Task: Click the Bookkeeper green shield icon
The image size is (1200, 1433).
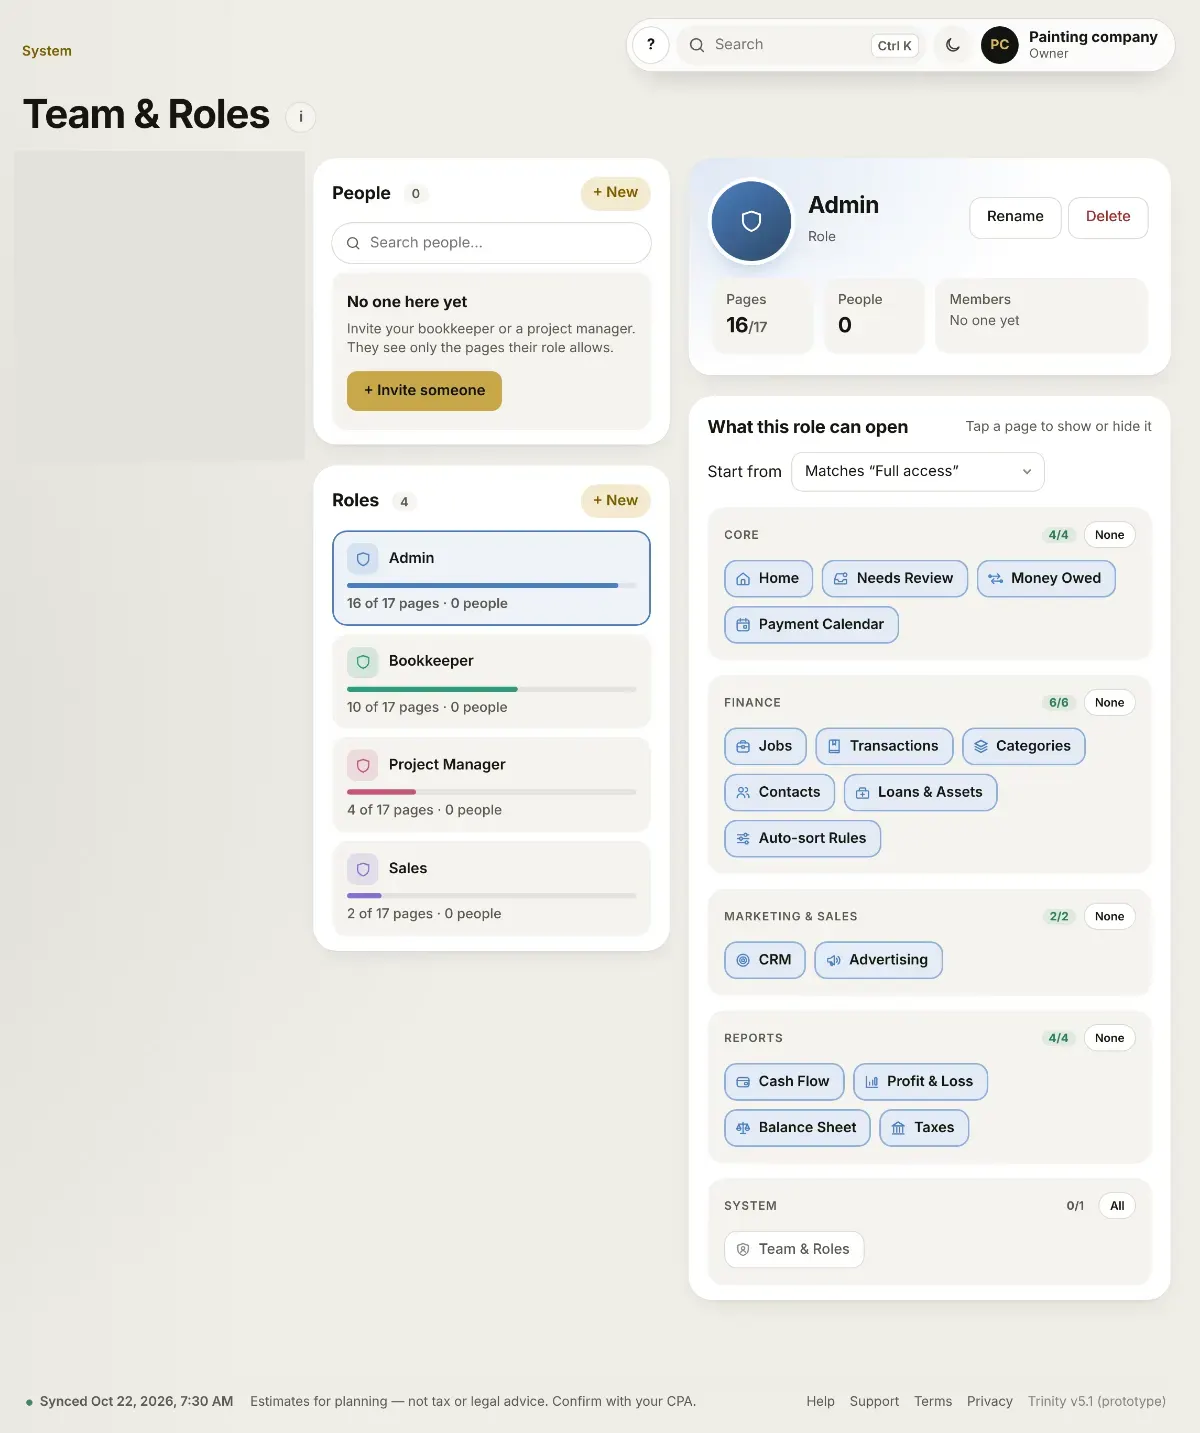Action: (x=363, y=662)
